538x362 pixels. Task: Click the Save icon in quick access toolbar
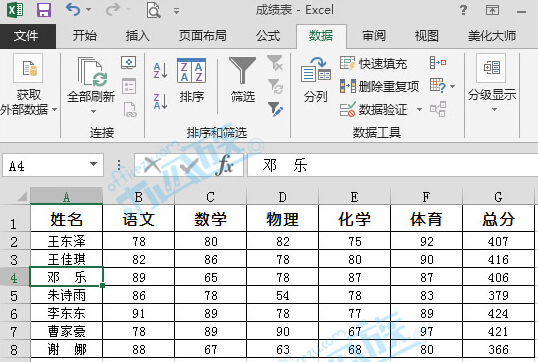pos(44,10)
